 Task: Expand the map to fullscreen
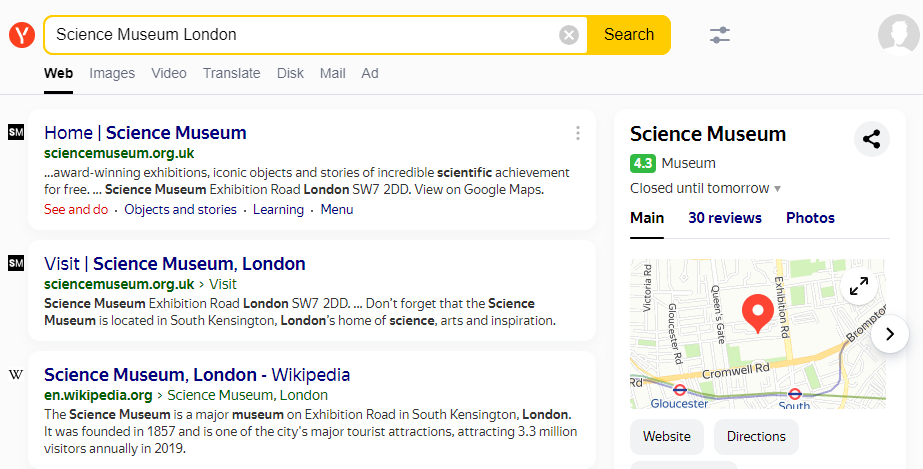pos(858,287)
